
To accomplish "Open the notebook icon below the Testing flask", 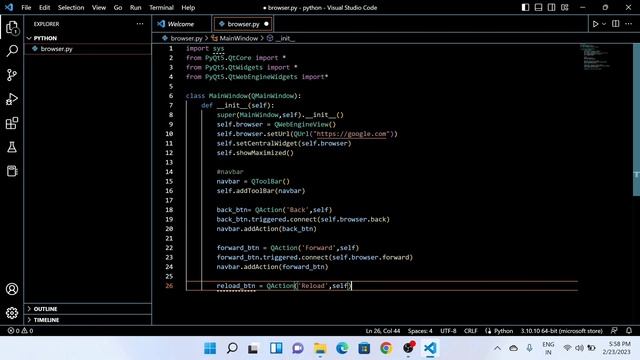I will [x=12, y=171].
